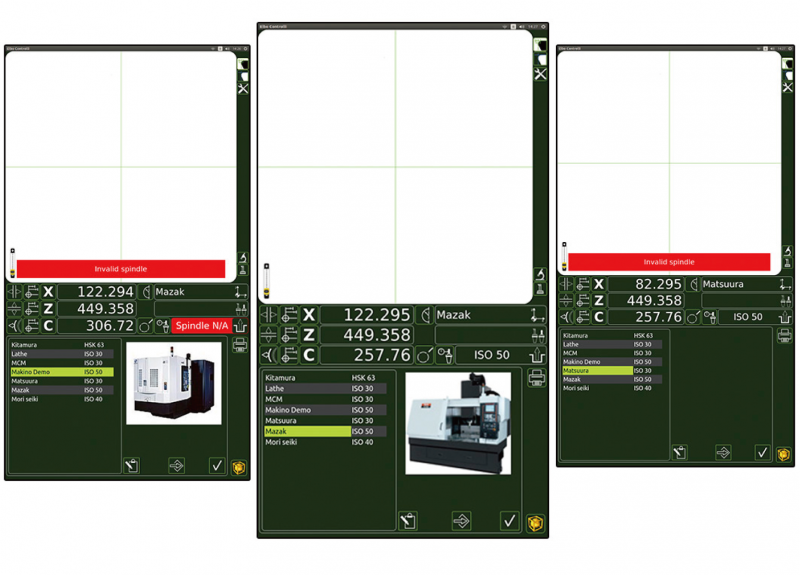Click the print icon in the right window
800x575 pixels.
(784, 335)
